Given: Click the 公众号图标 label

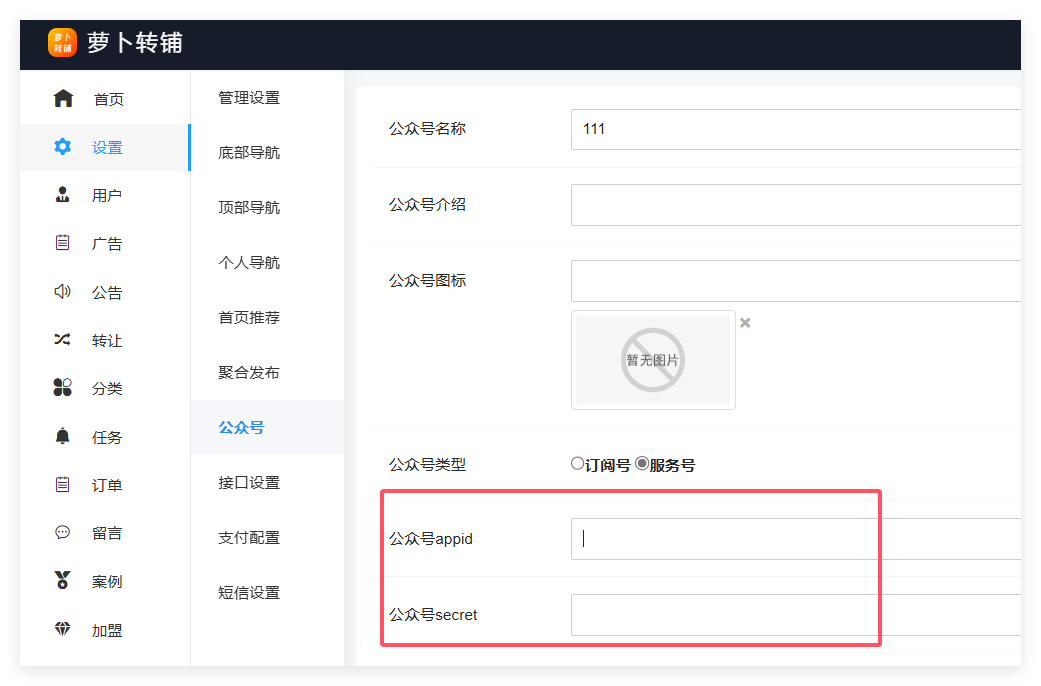Looking at the screenshot, I should (x=428, y=281).
